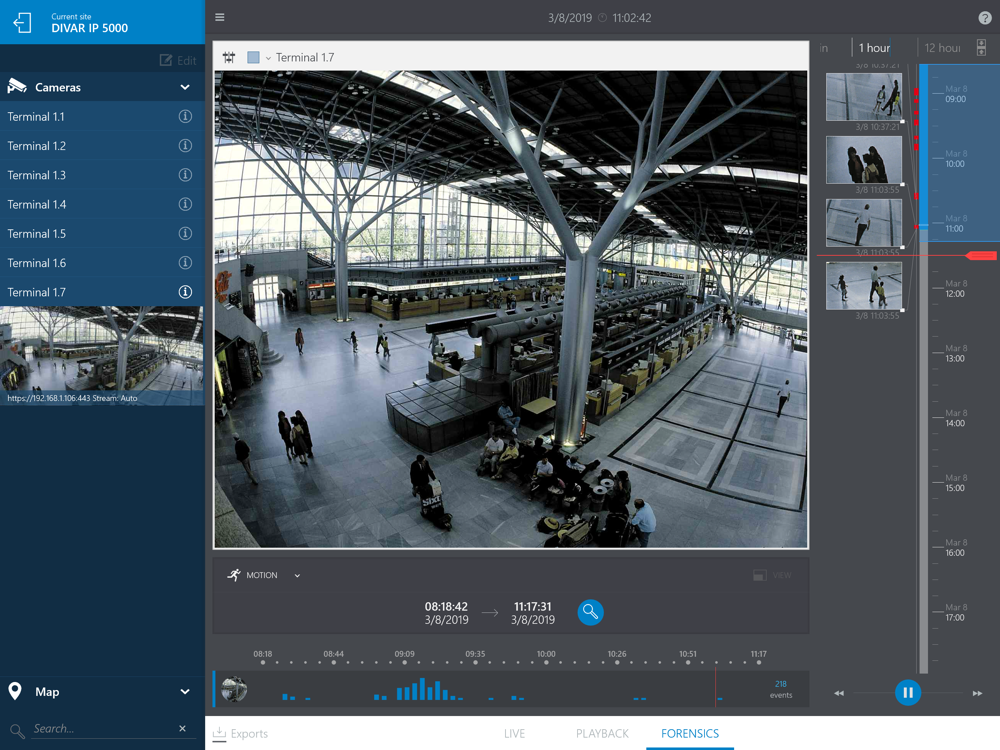The height and width of the screenshot is (750, 1000).
Task: Click the Current site DIVAR IP 5000 label
Action: tap(89, 23)
